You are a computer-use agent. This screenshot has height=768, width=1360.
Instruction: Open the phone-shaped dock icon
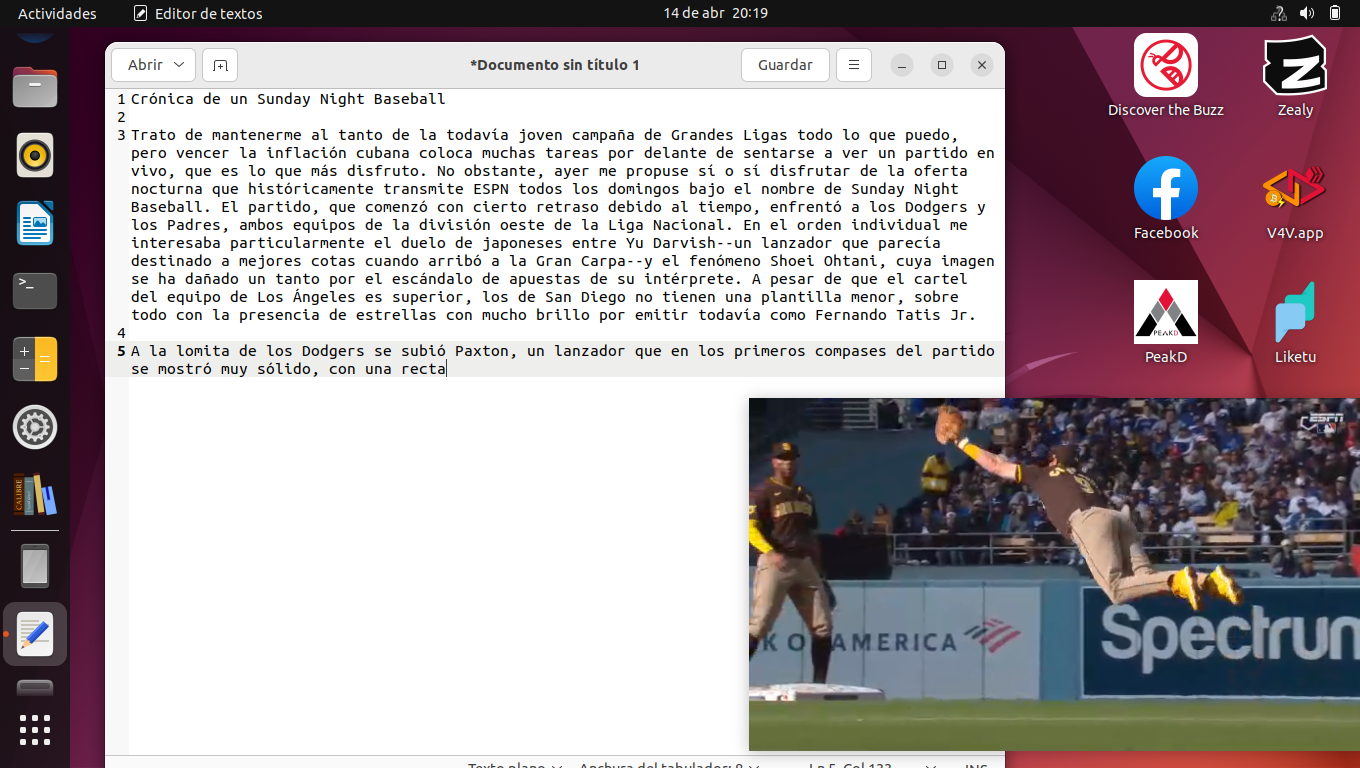point(35,566)
